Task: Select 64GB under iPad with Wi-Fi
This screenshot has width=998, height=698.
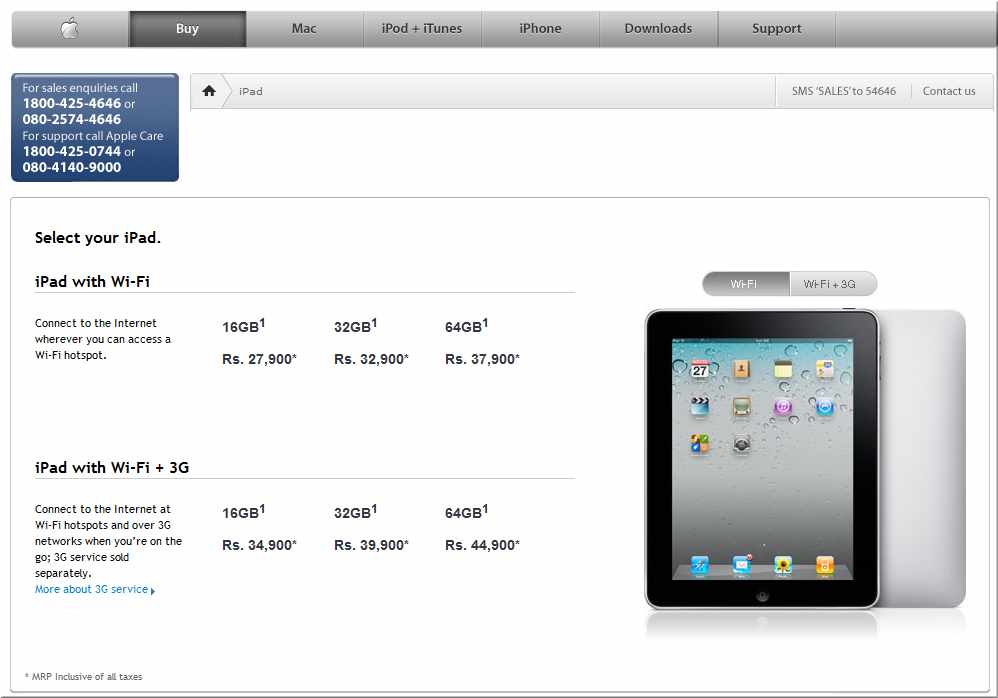Action: [x=467, y=326]
